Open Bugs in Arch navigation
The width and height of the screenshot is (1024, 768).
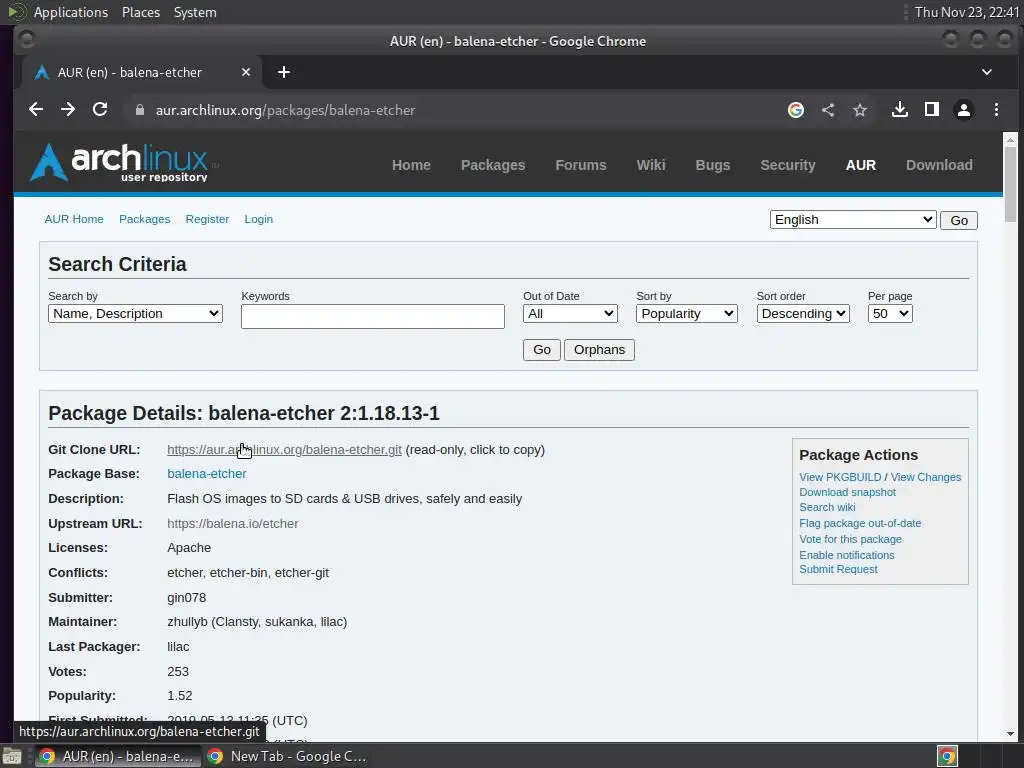(x=712, y=165)
